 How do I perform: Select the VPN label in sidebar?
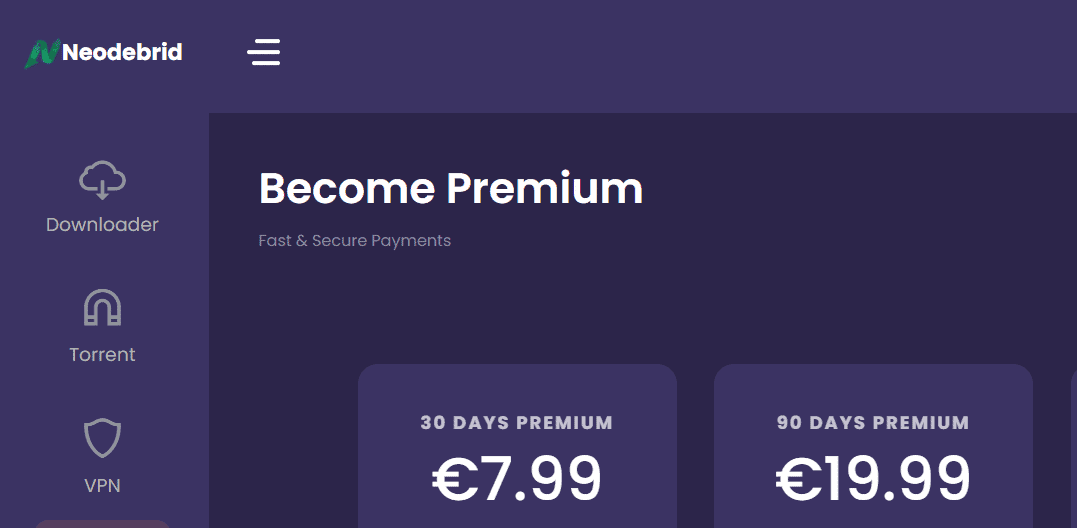102,485
